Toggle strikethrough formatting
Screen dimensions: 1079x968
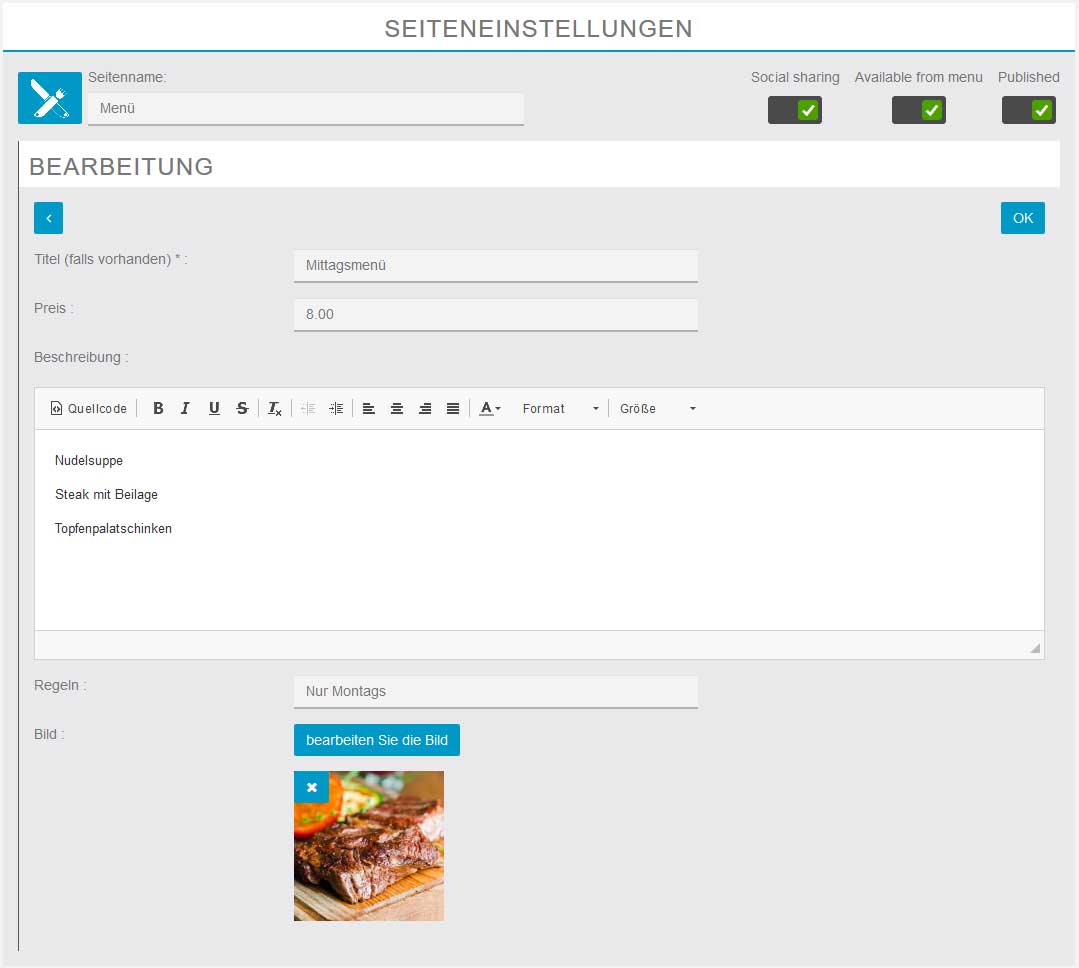(x=242, y=409)
